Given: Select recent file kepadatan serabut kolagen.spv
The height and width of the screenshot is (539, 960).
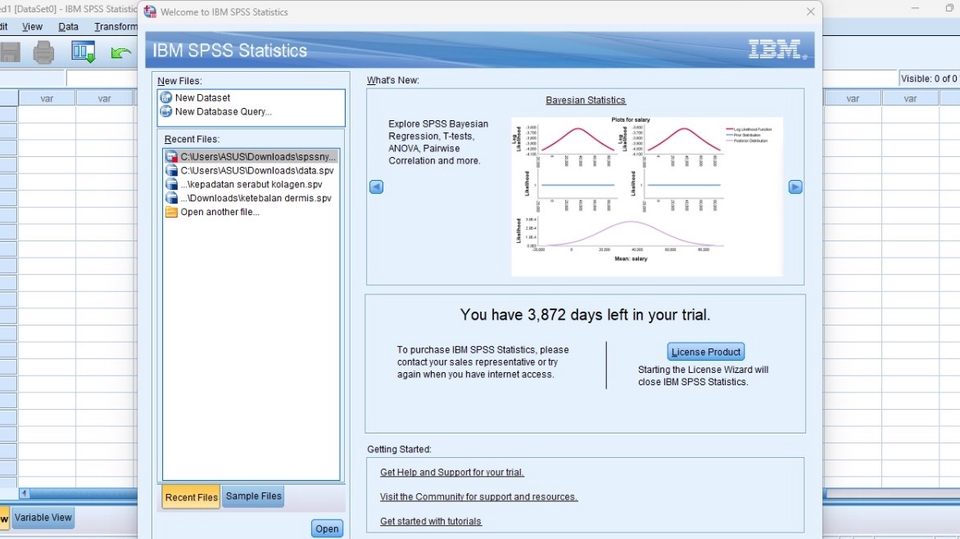Looking at the screenshot, I should pos(251,184).
